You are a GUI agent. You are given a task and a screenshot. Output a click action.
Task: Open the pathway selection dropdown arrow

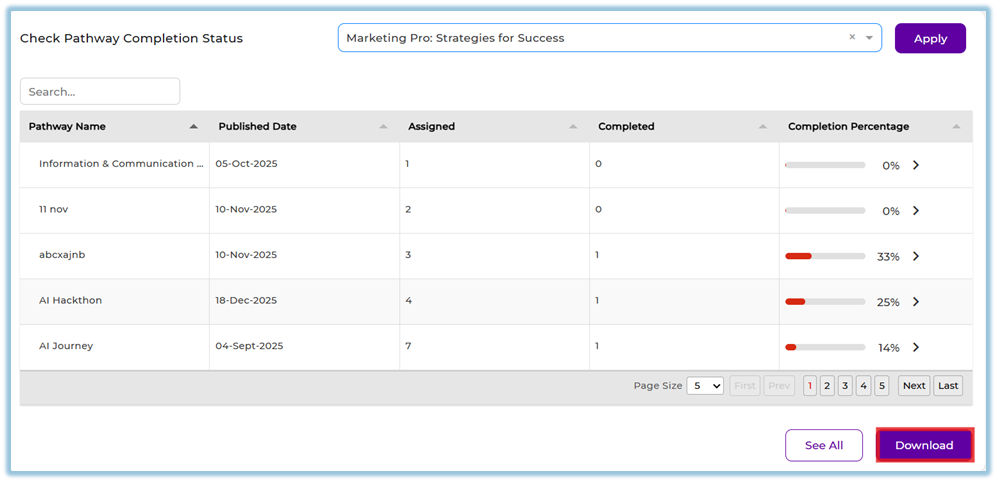[x=870, y=38]
